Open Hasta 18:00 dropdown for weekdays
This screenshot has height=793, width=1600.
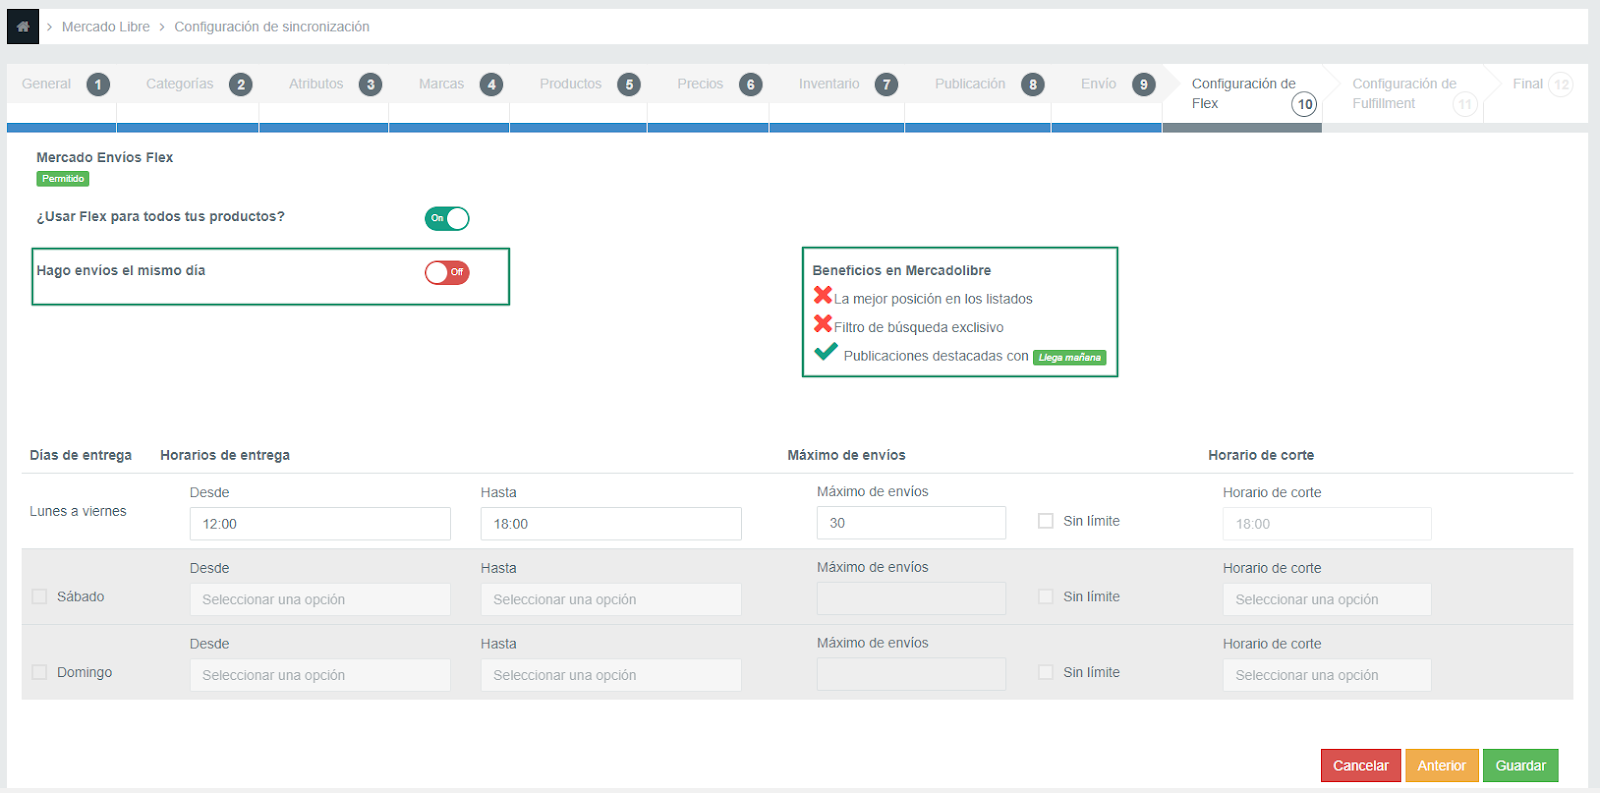coord(611,524)
